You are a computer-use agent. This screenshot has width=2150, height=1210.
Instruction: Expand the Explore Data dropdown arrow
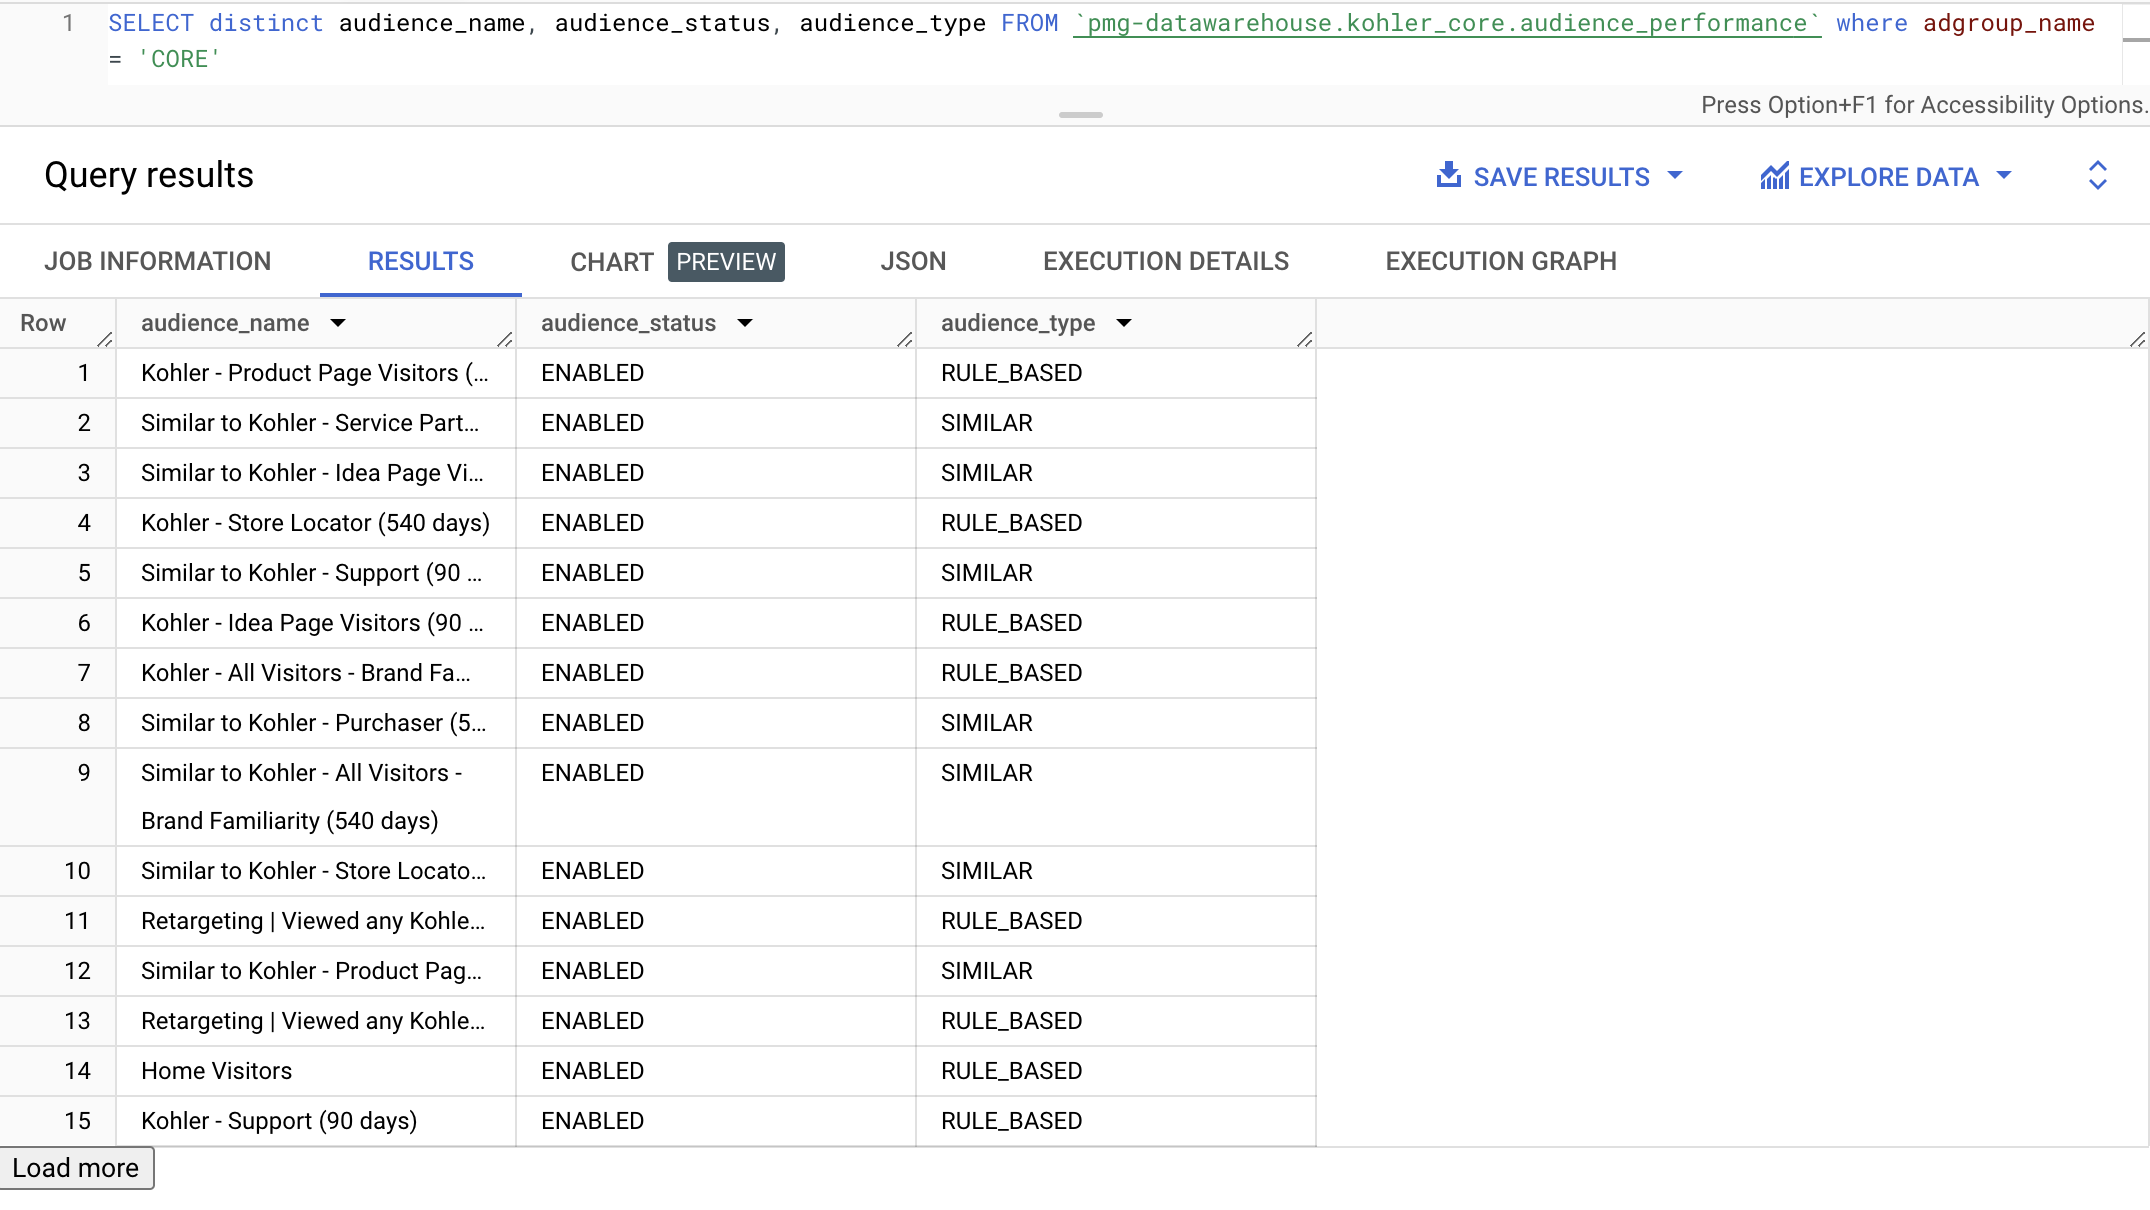tap(2004, 176)
